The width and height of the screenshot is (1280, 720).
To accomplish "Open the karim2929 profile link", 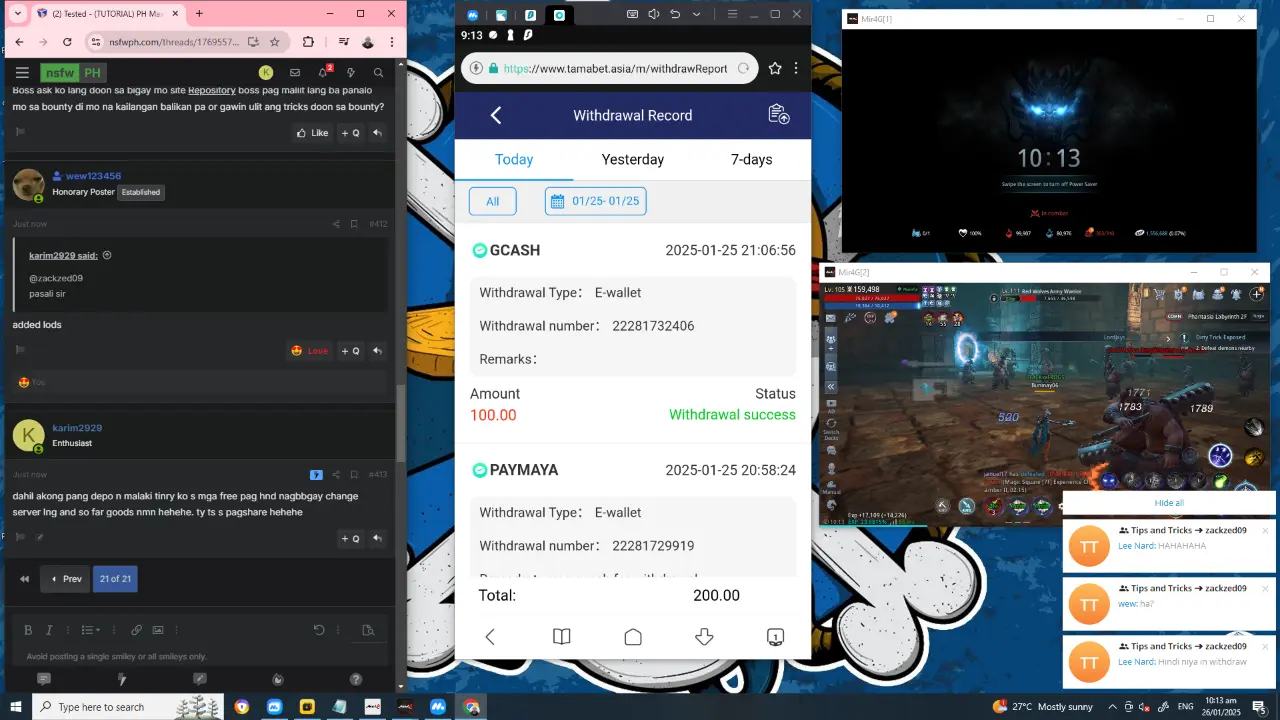I will [77, 428].
